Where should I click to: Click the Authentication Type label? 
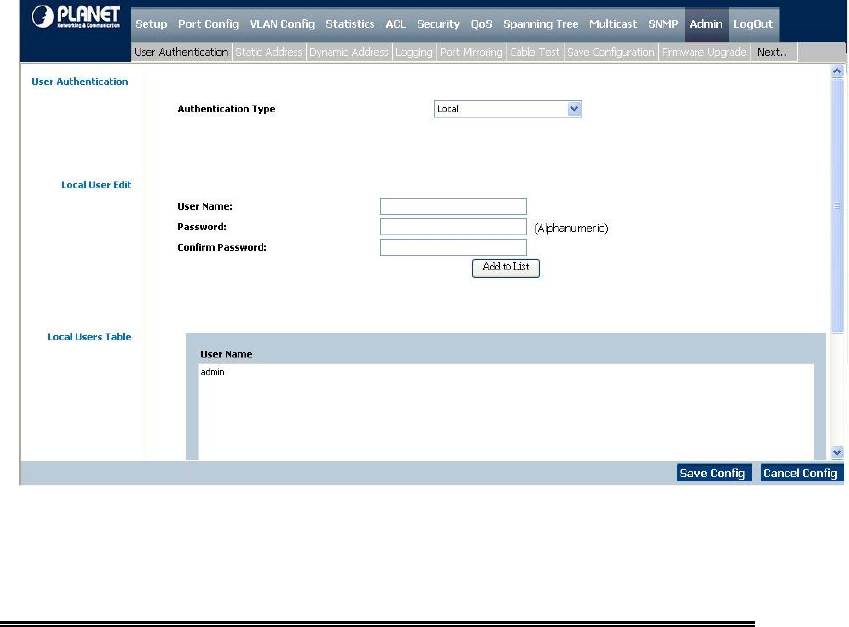click(226, 109)
